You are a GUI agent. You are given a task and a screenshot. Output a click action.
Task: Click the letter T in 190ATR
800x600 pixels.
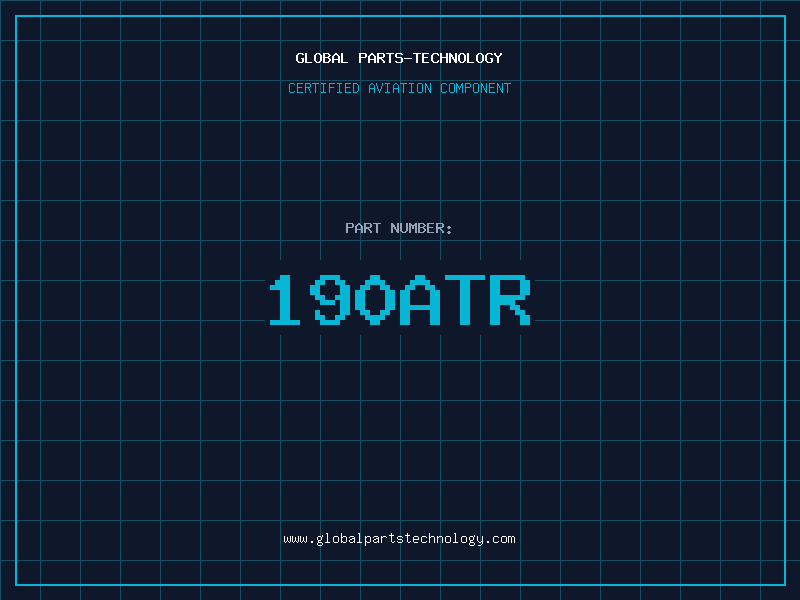(464, 300)
